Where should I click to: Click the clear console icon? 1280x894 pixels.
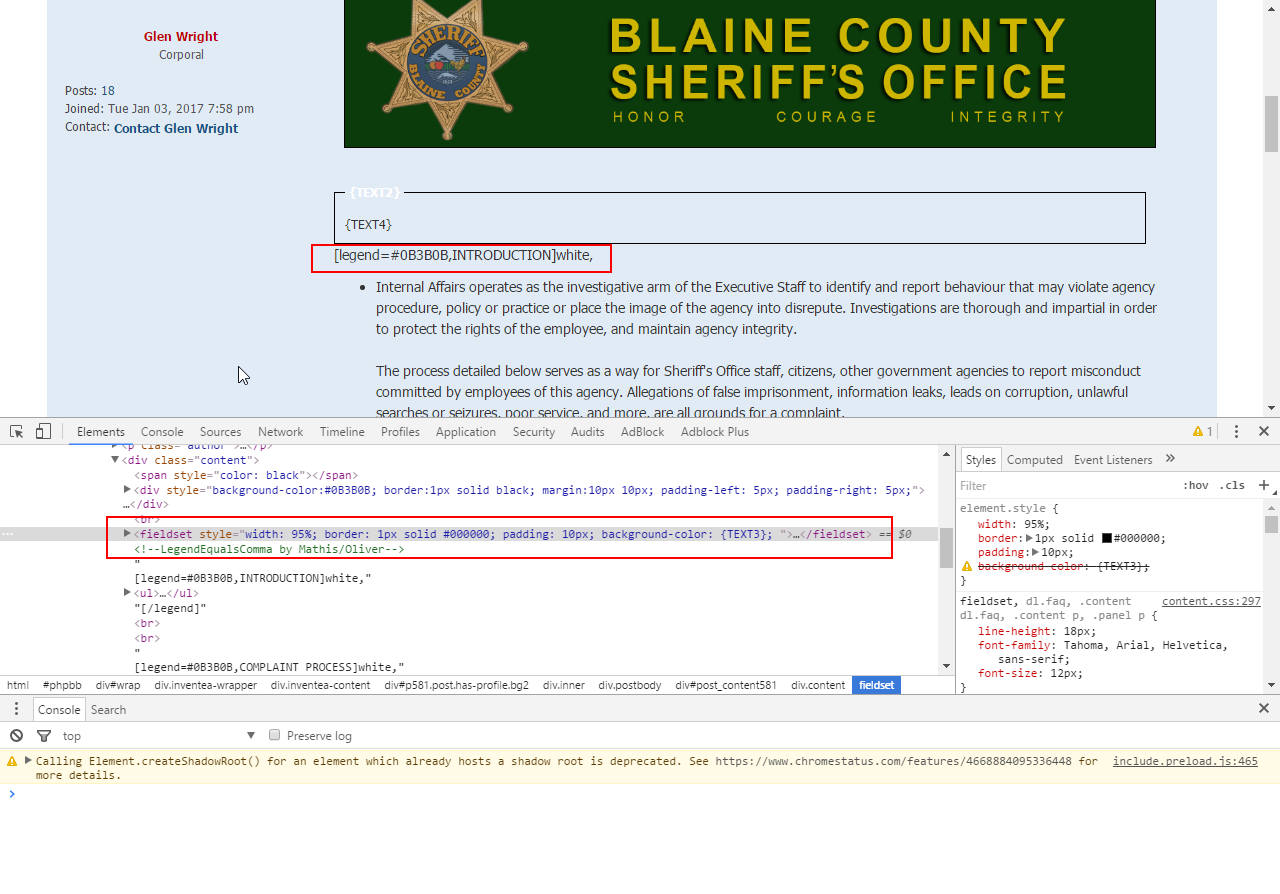14,735
